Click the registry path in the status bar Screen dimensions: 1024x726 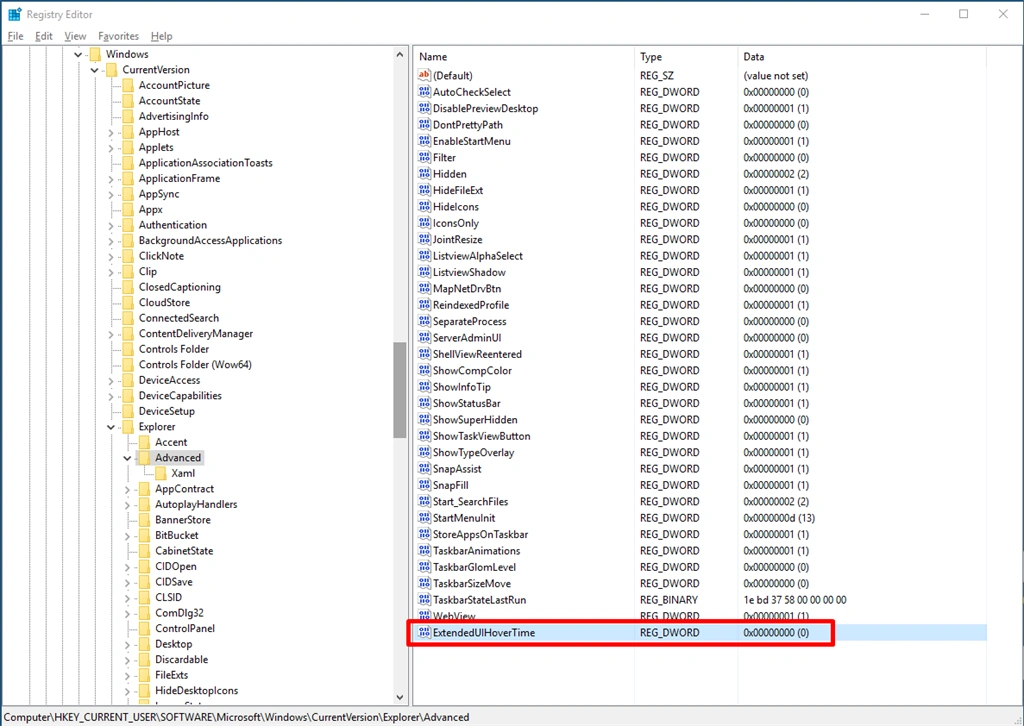236,717
